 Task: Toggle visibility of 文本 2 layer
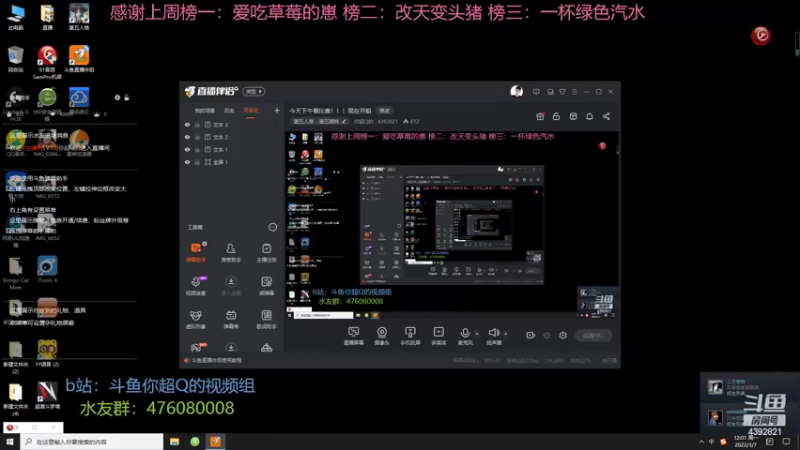187,137
